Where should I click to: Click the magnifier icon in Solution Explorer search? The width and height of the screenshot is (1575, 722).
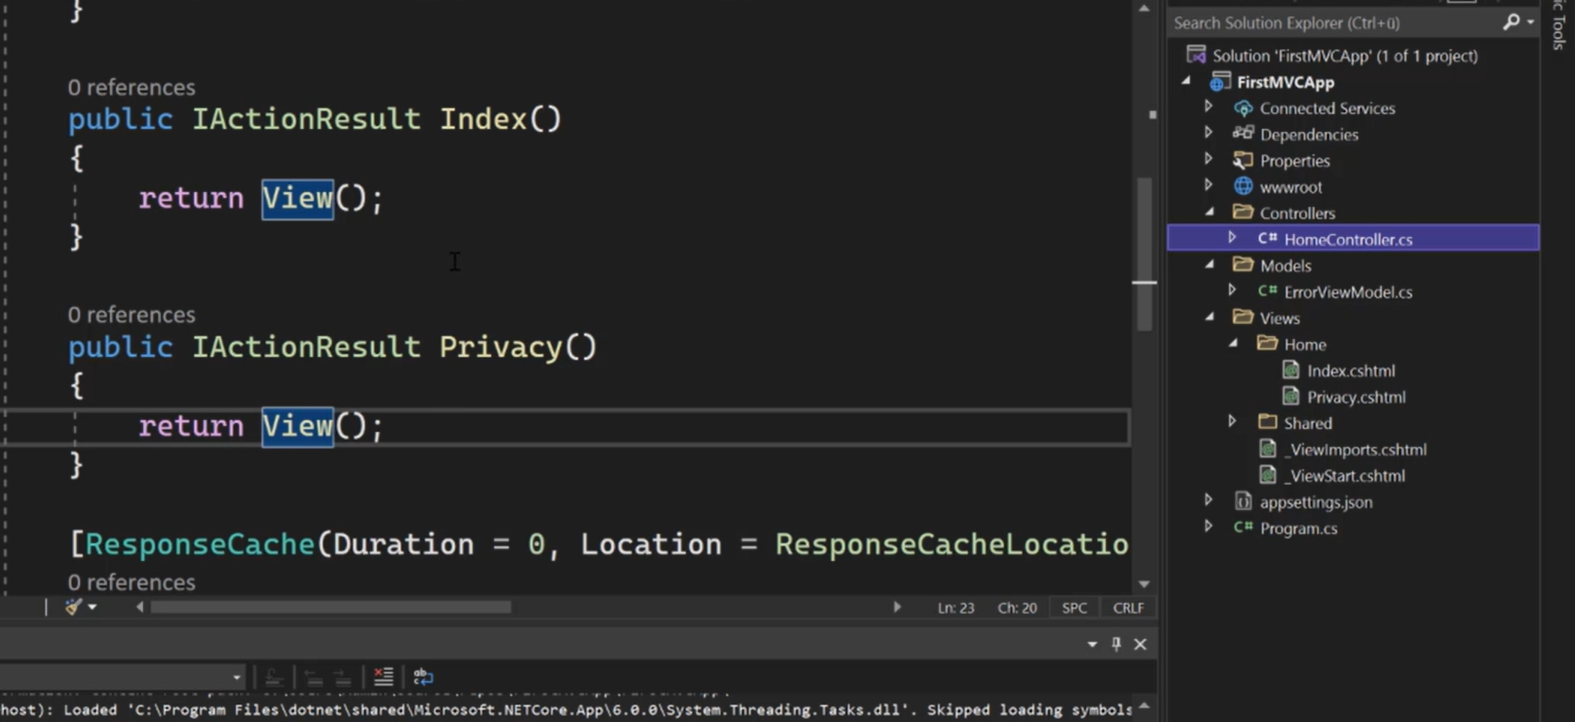1511,22
